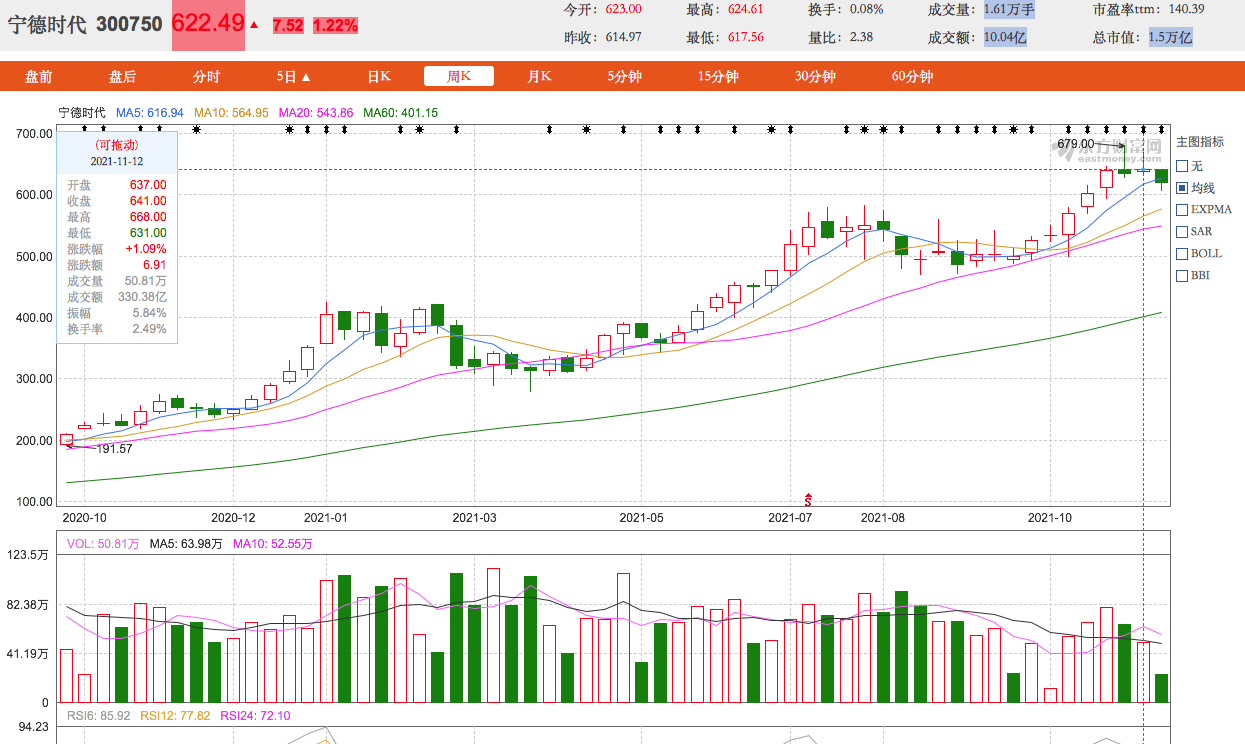1245x744 pixels.
Task: Click the 涨跌幅 value +1.09%
Action: click(x=146, y=249)
